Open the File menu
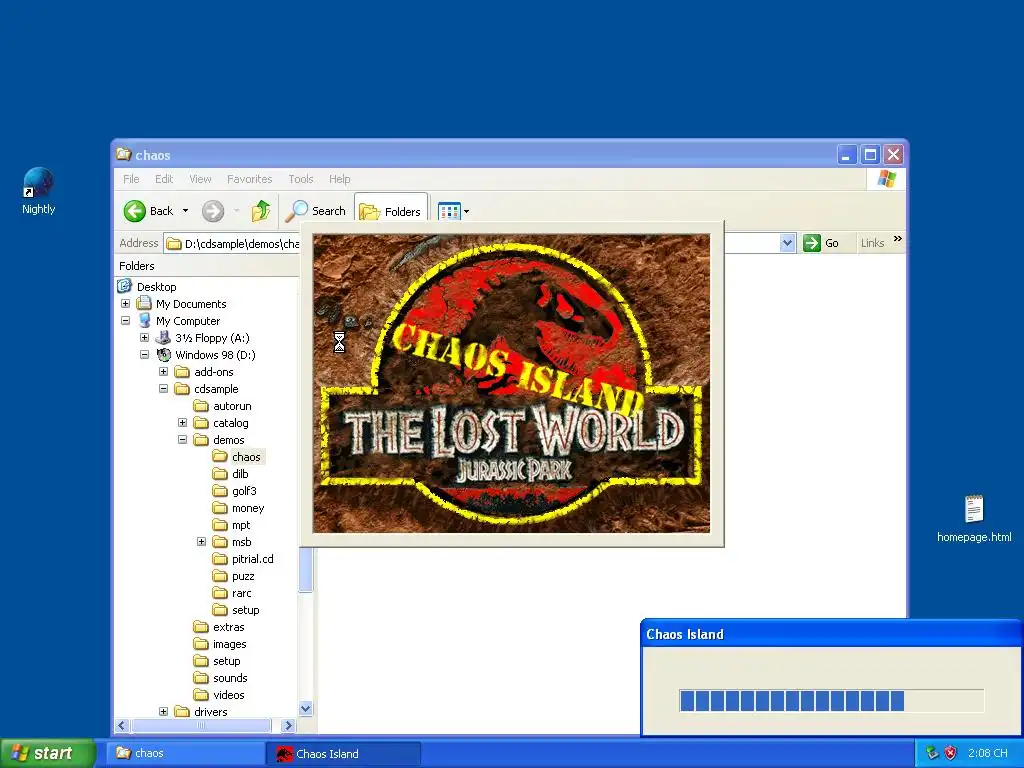The height and width of the screenshot is (768, 1024). point(131,179)
